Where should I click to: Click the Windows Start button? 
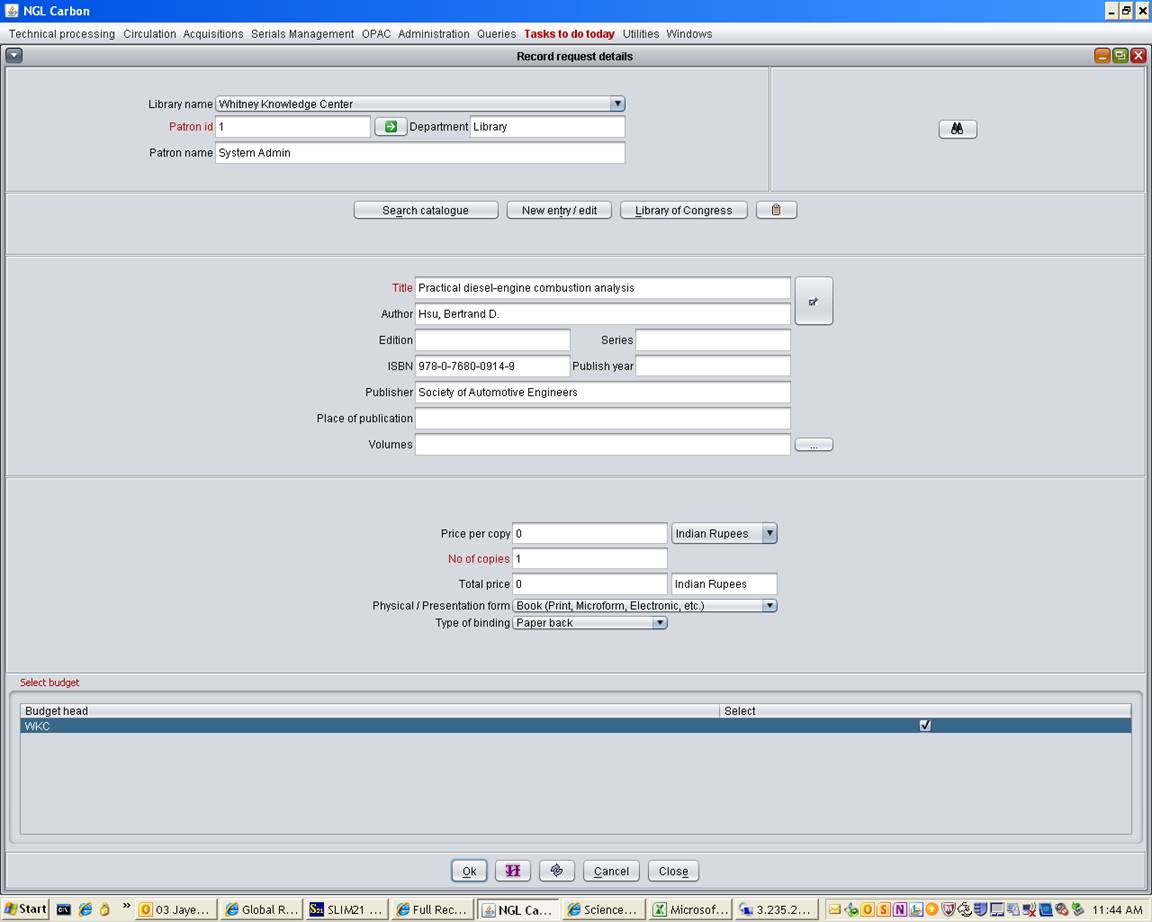click(25, 909)
